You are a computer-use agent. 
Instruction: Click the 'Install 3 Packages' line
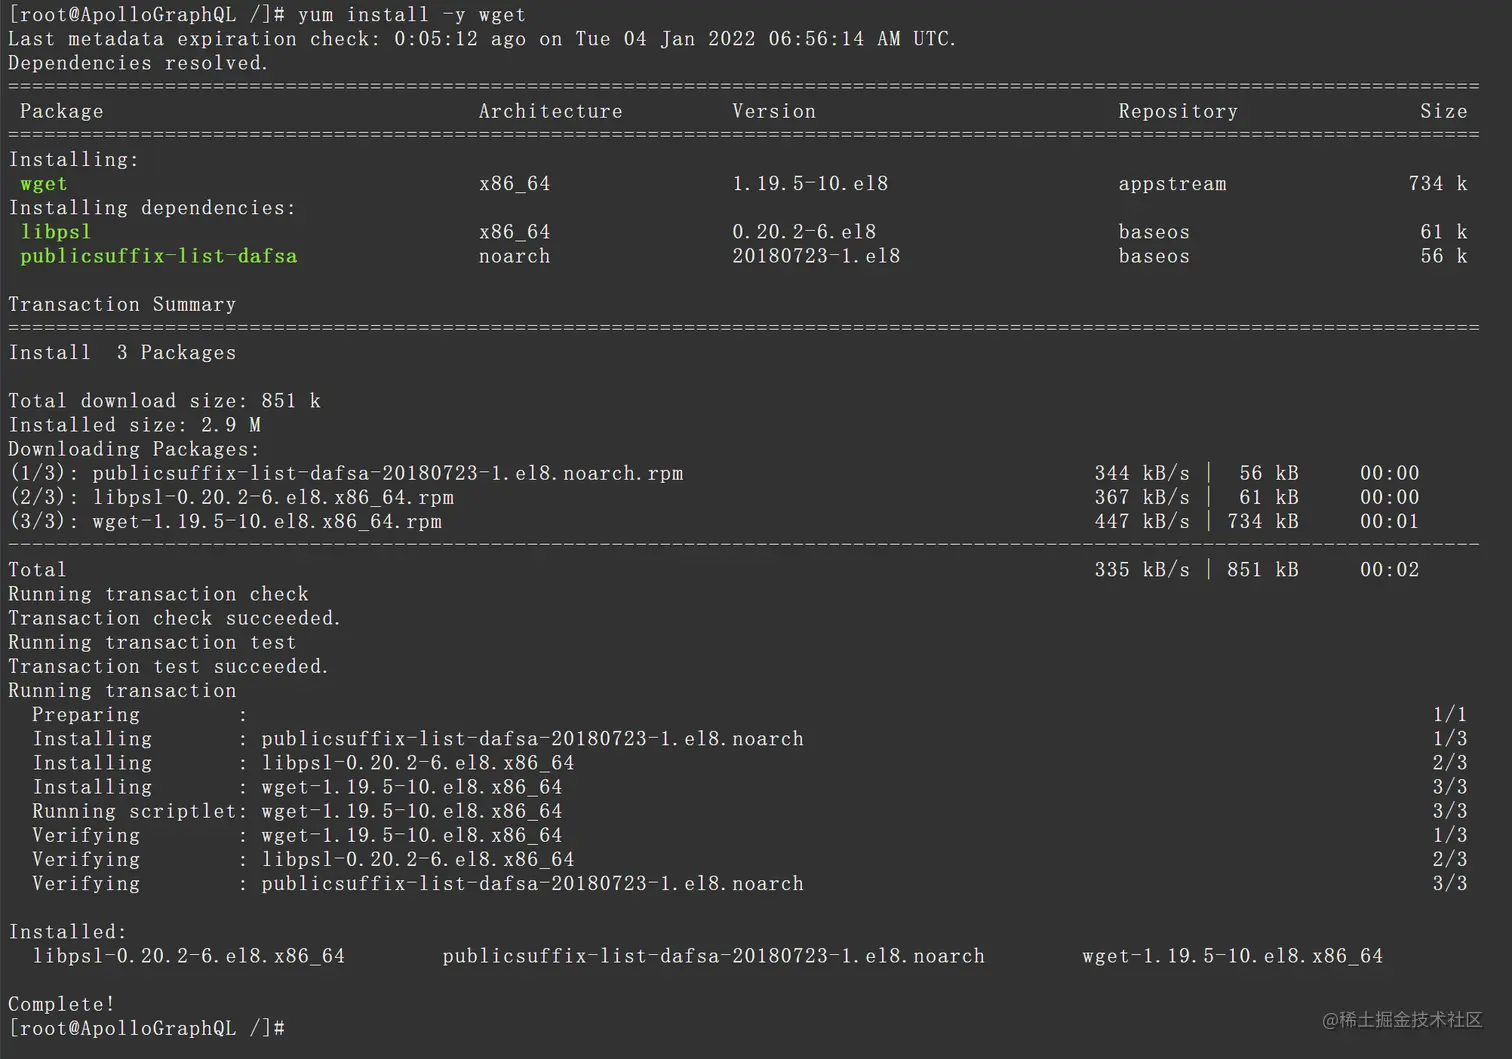pos(122,353)
